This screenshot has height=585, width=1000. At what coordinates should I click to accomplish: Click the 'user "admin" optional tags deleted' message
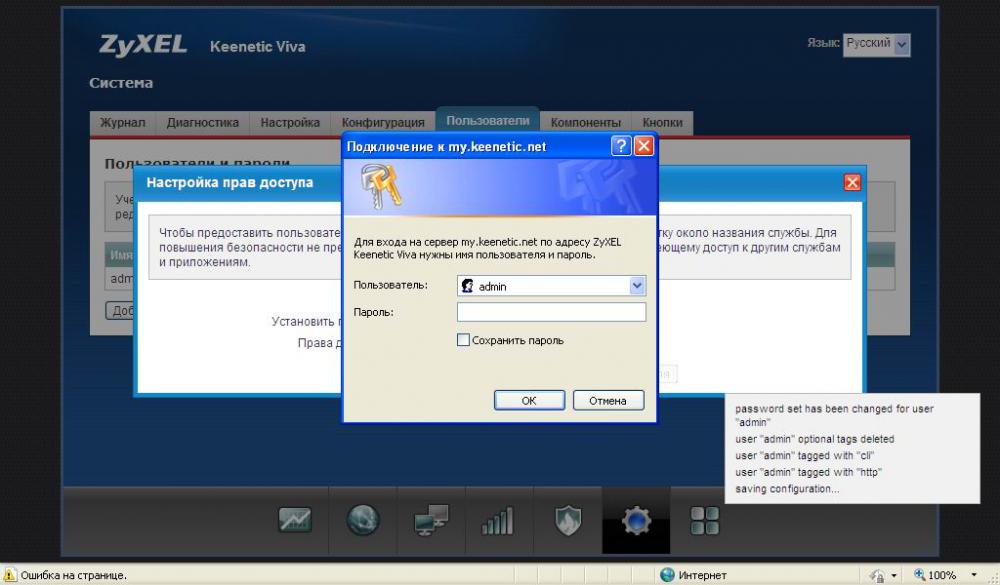[x=814, y=440]
